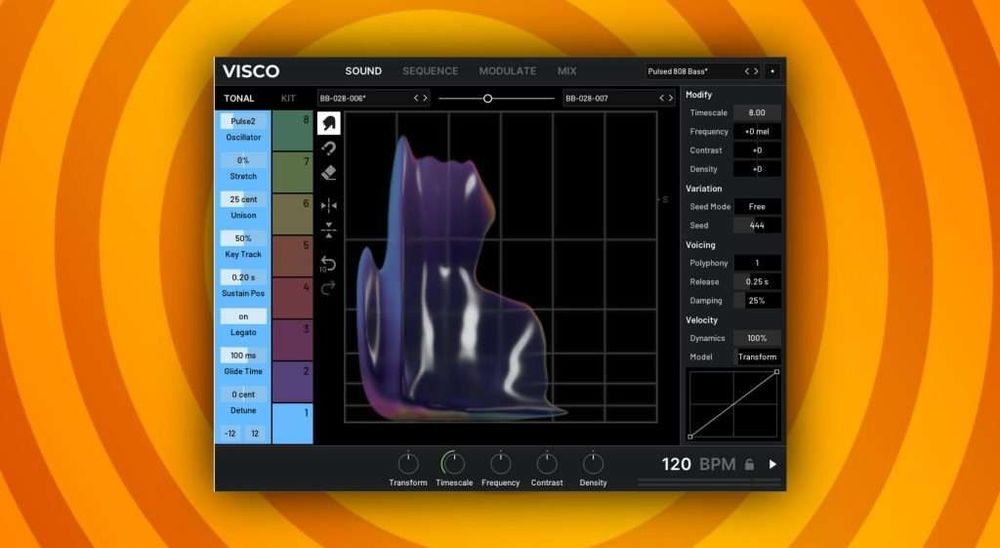Switch to the SOUND tab

point(364,71)
